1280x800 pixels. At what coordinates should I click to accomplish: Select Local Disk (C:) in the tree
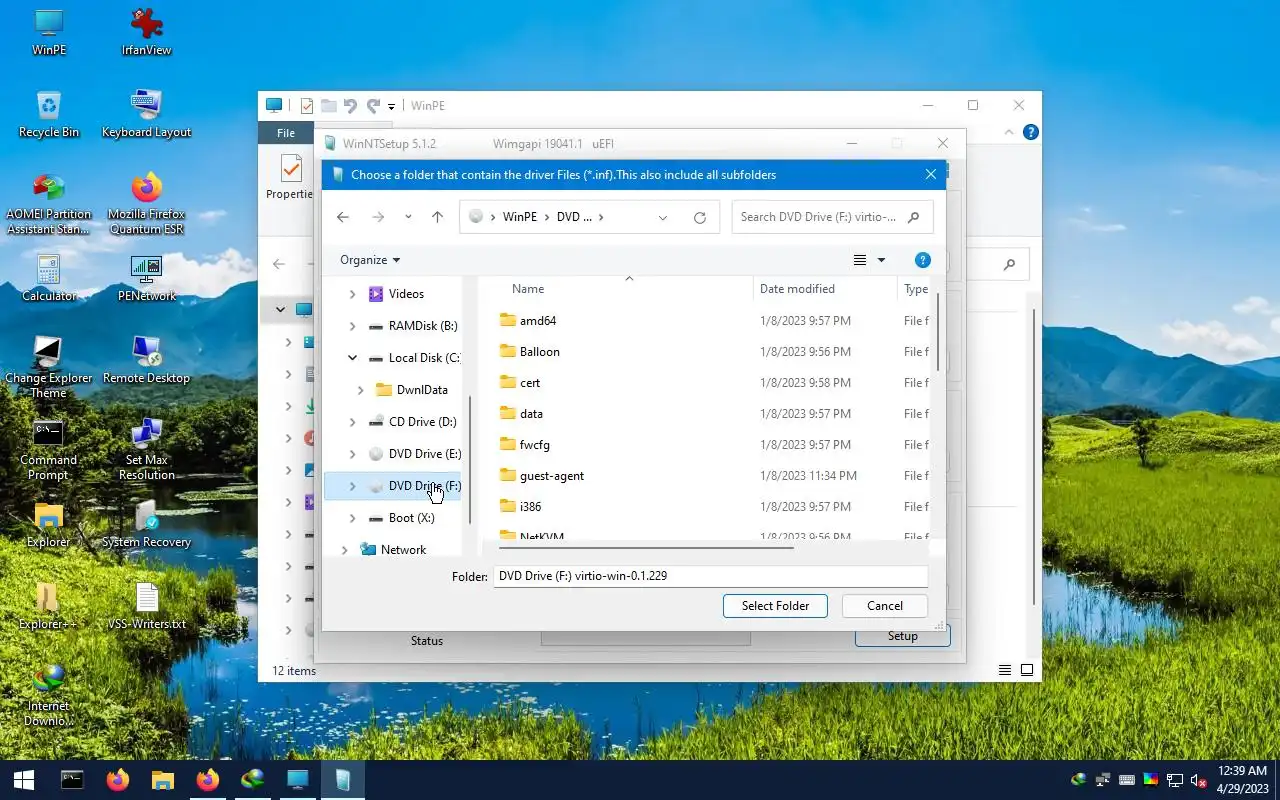pyautogui.click(x=415, y=358)
